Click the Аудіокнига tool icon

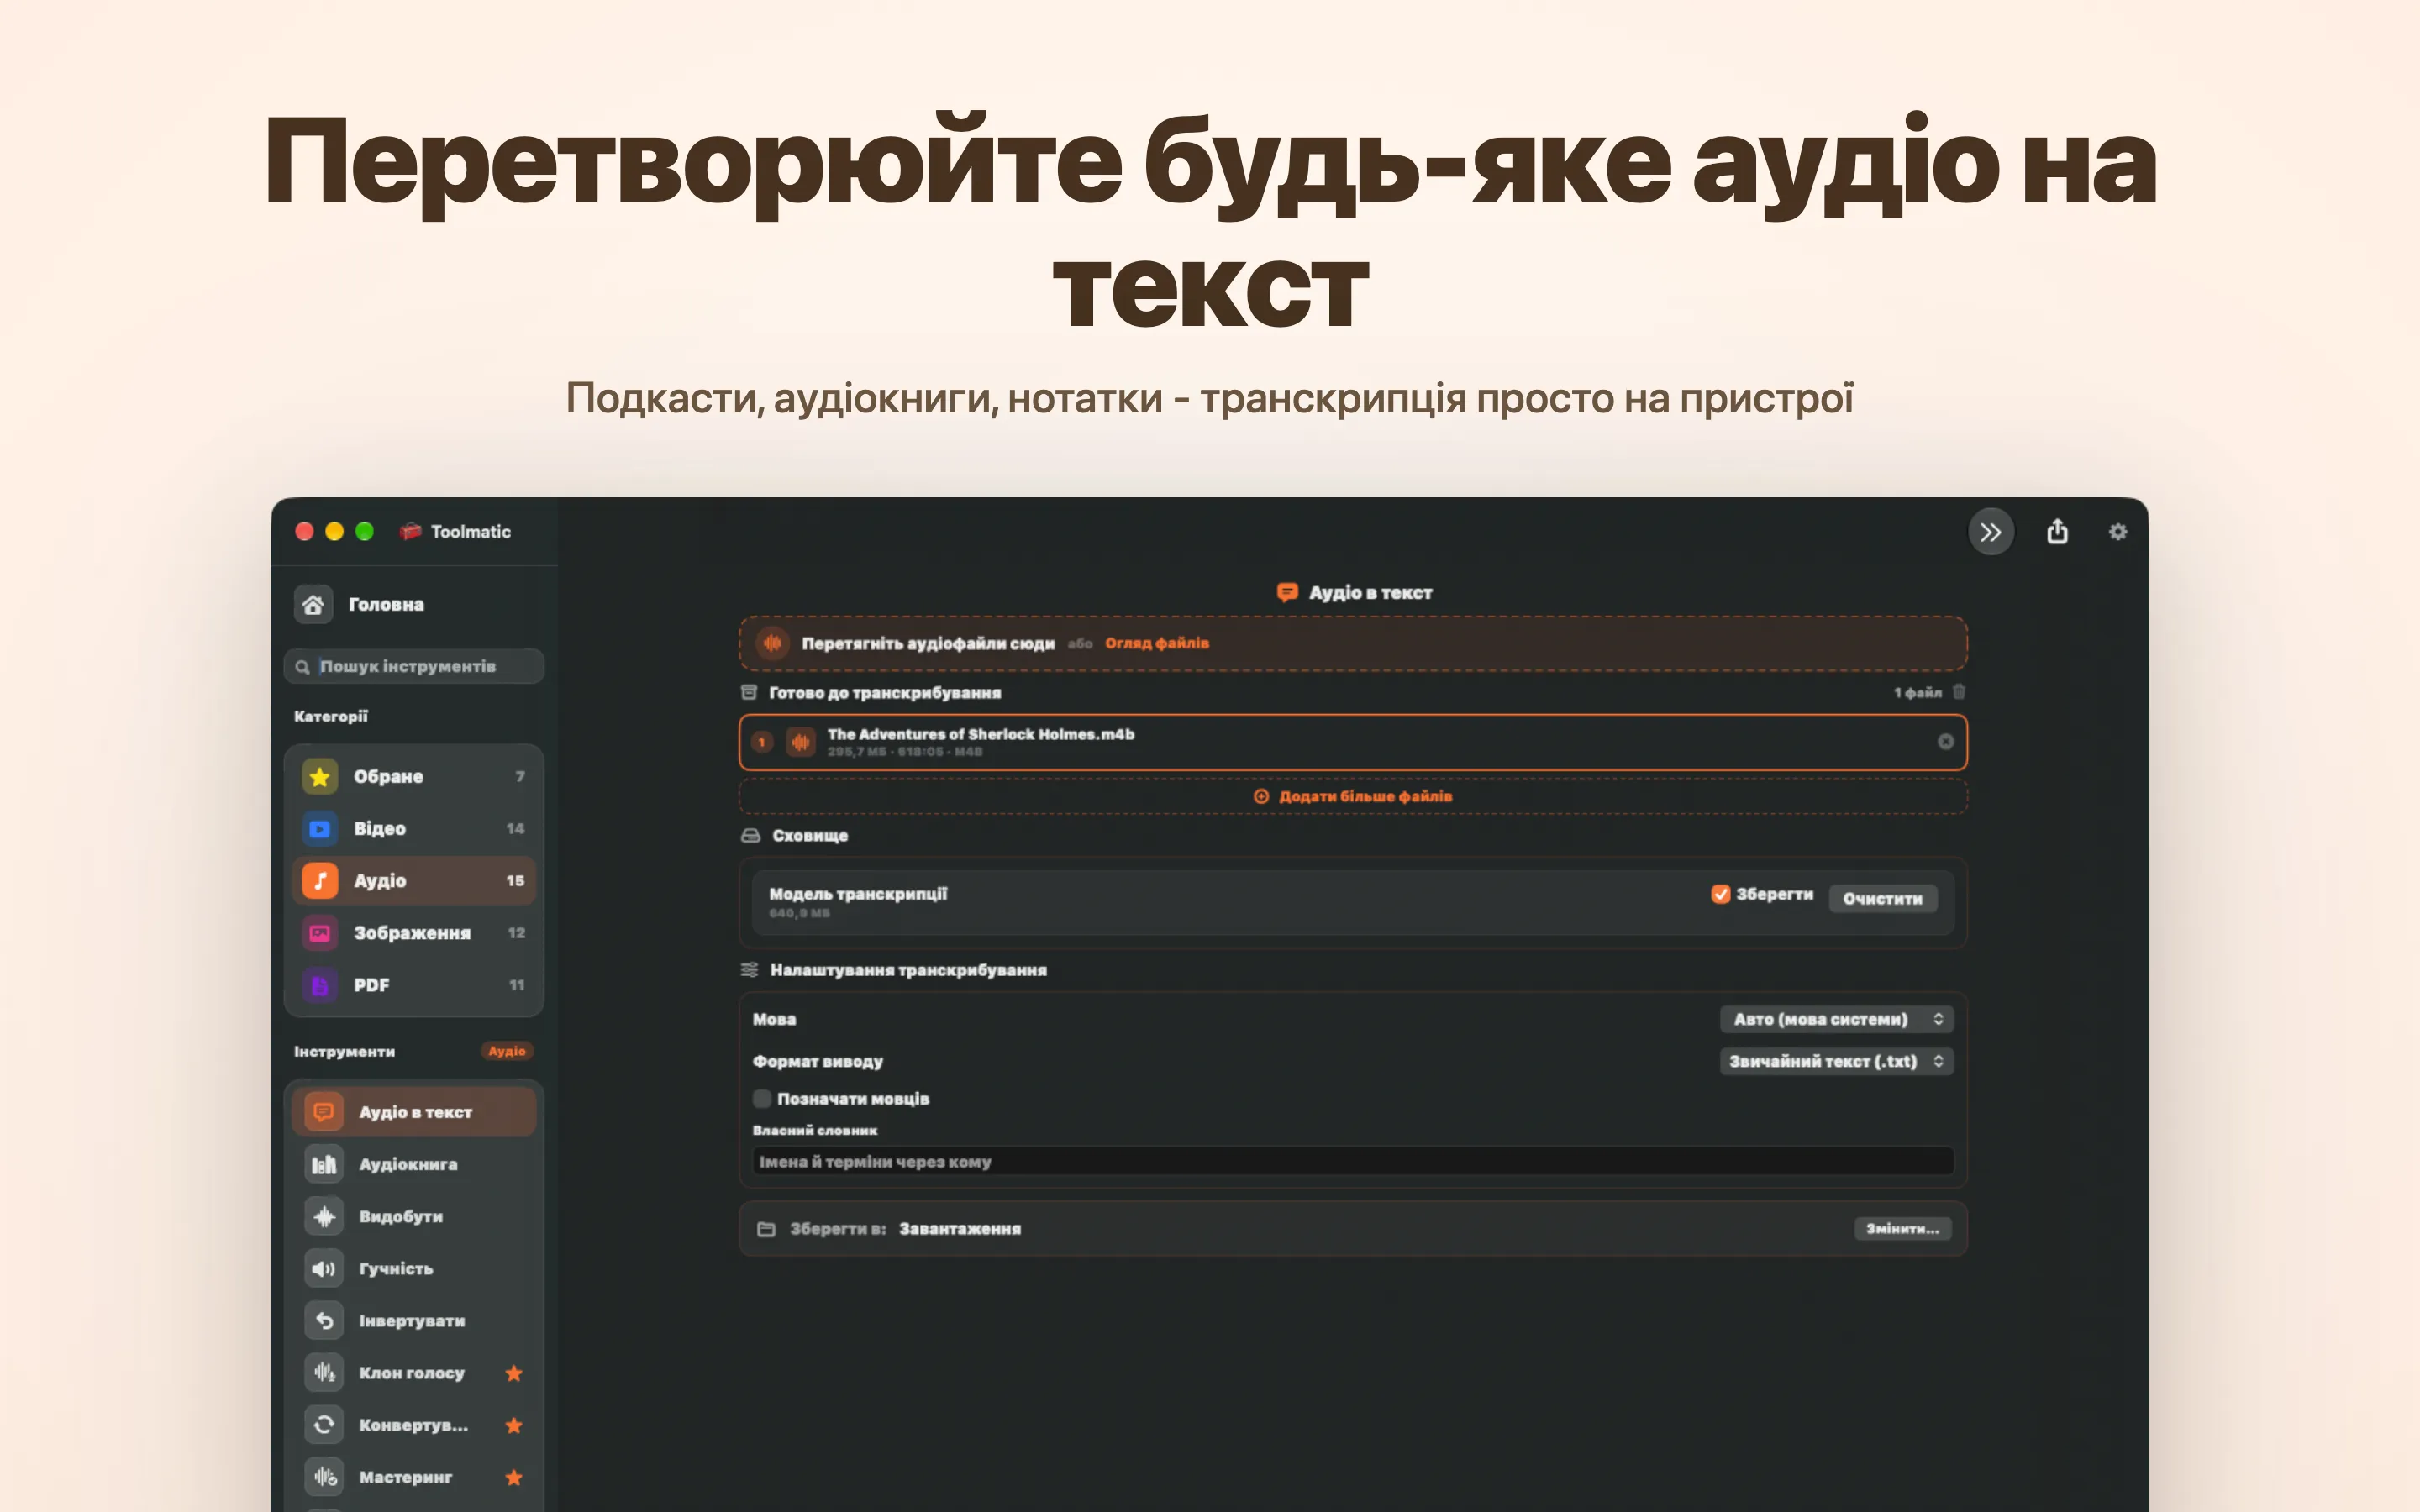(x=324, y=1164)
